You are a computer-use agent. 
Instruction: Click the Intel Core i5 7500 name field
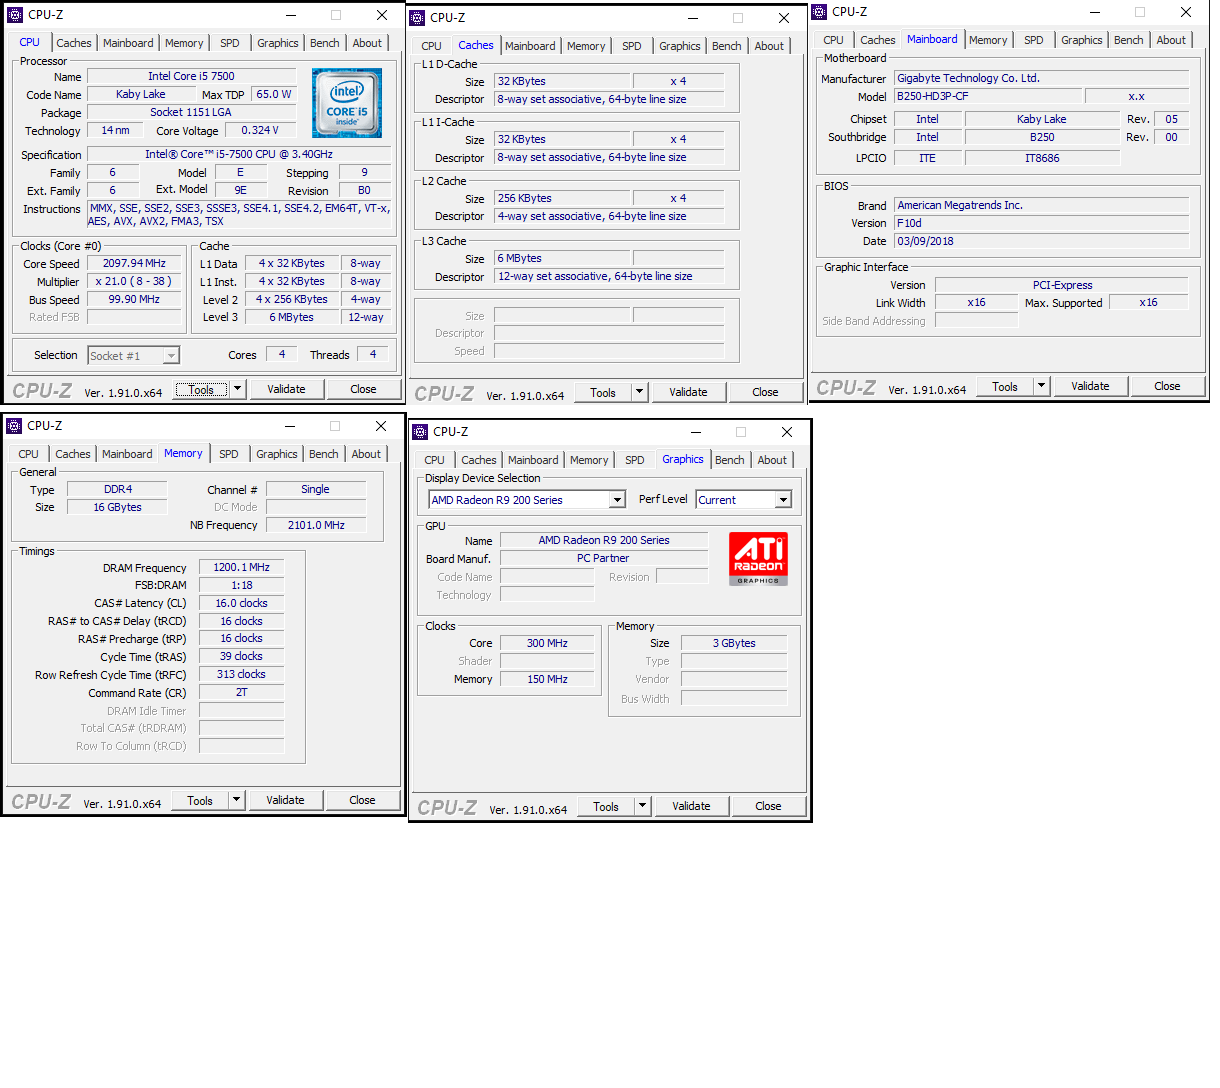[191, 76]
